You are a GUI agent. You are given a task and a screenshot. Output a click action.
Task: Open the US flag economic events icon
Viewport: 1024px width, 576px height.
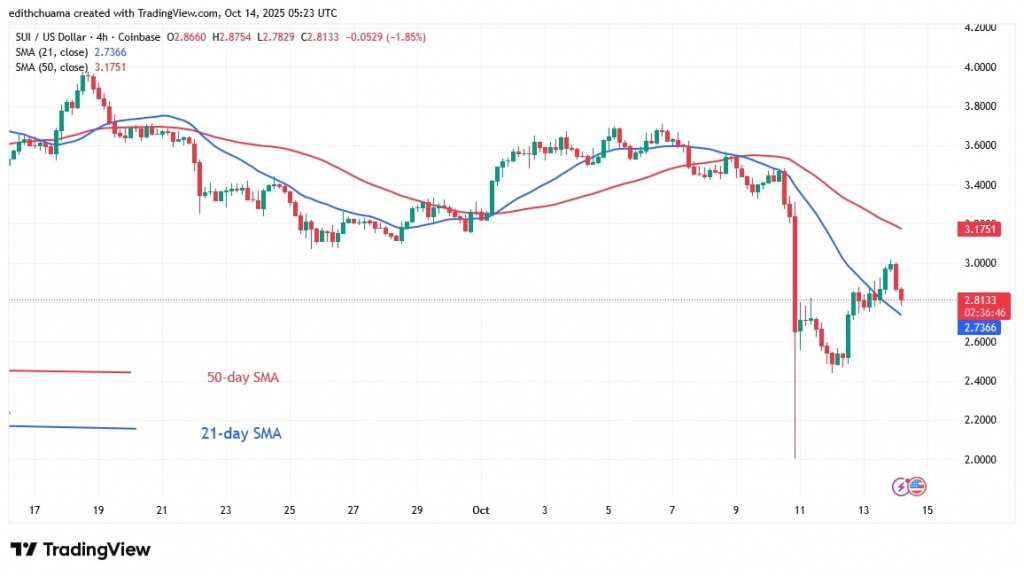(x=917, y=486)
